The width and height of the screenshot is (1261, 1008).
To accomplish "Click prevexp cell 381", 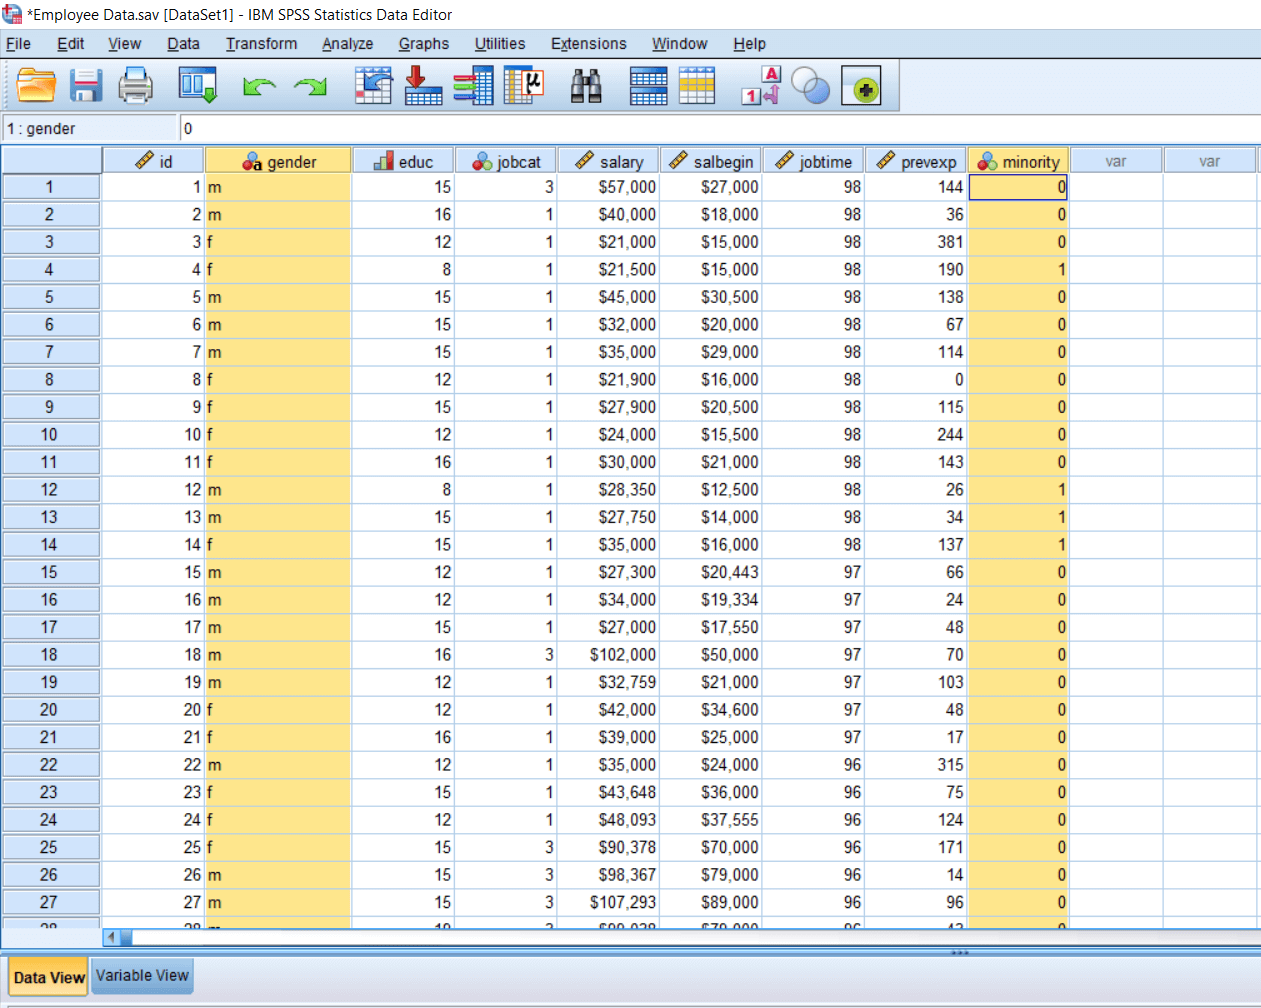I will 916,242.
